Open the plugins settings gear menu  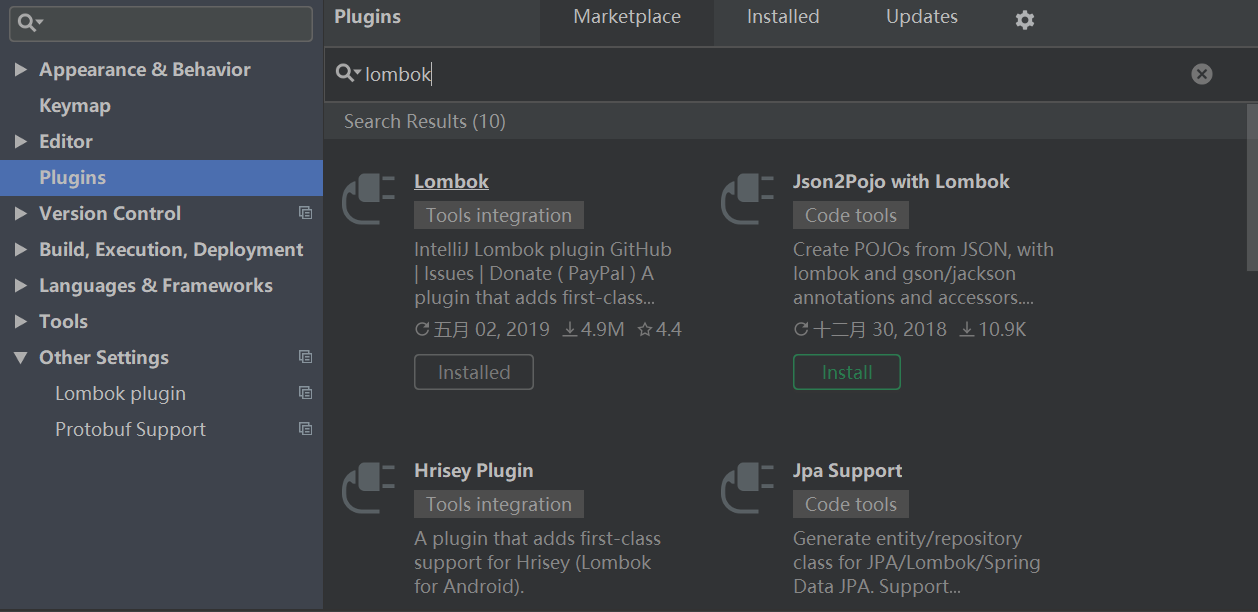[1024, 20]
